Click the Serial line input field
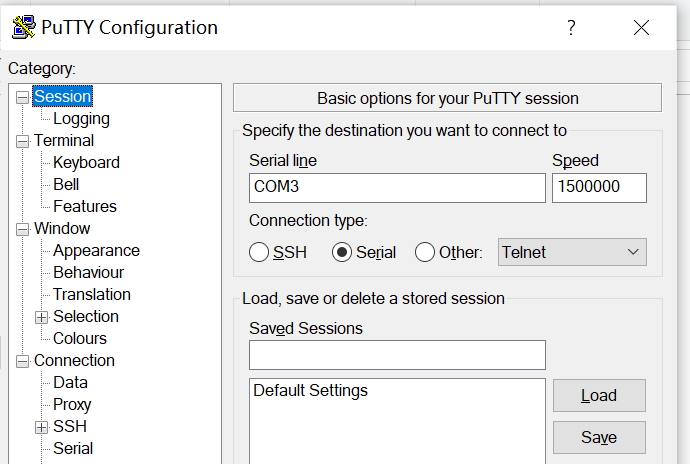Image resolution: width=690 pixels, height=464 pixels. tap(397, 187)
